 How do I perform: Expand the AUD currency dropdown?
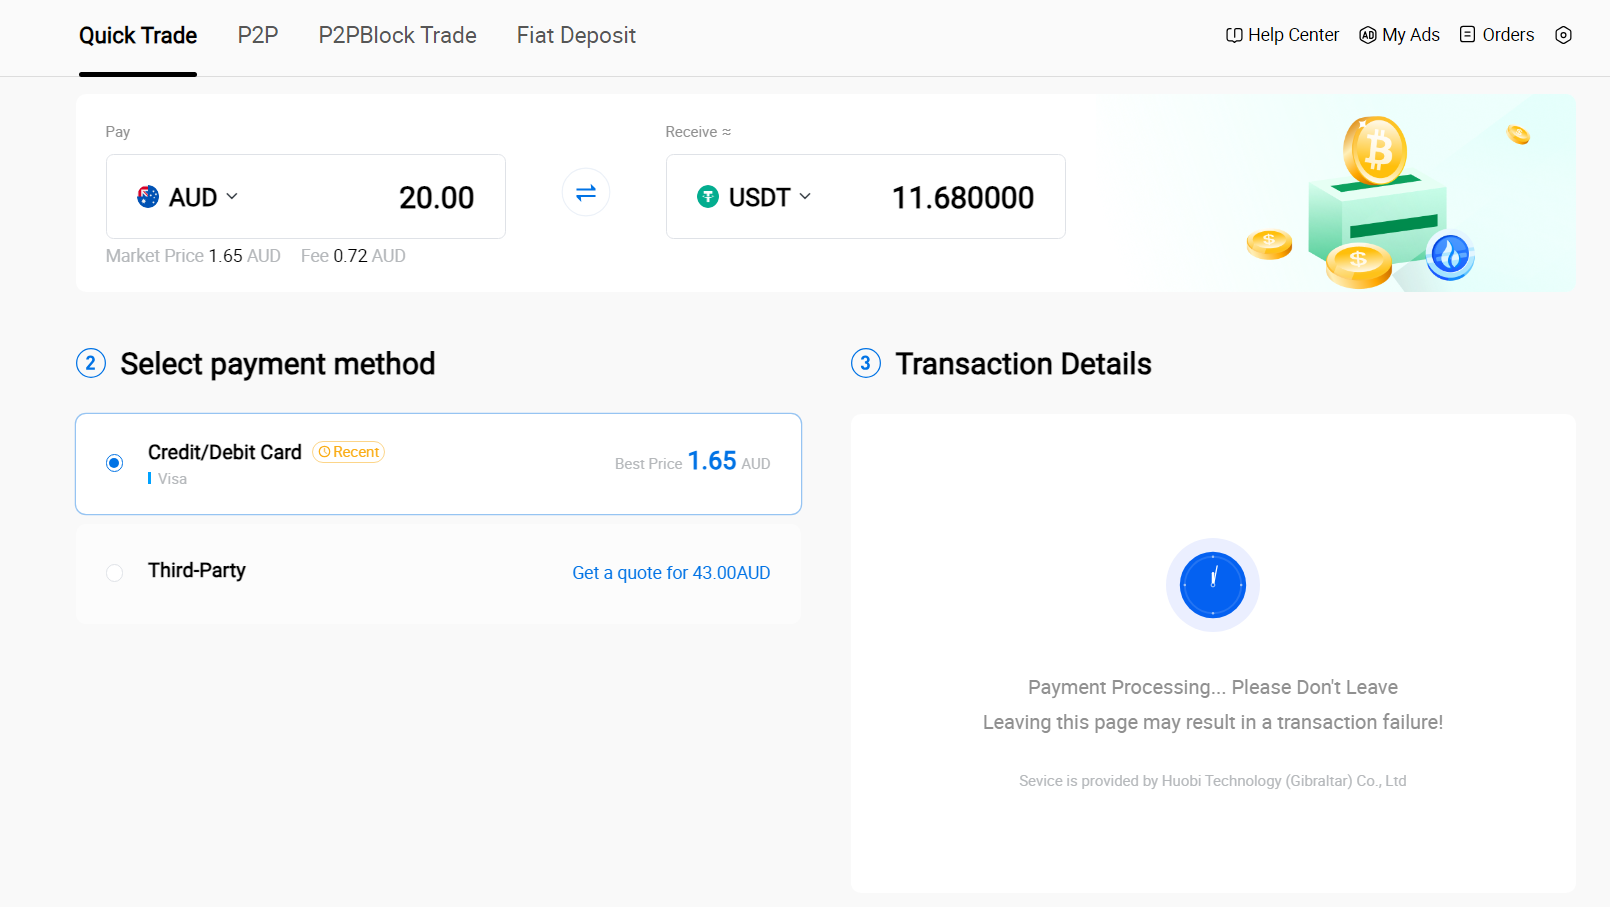232,197
